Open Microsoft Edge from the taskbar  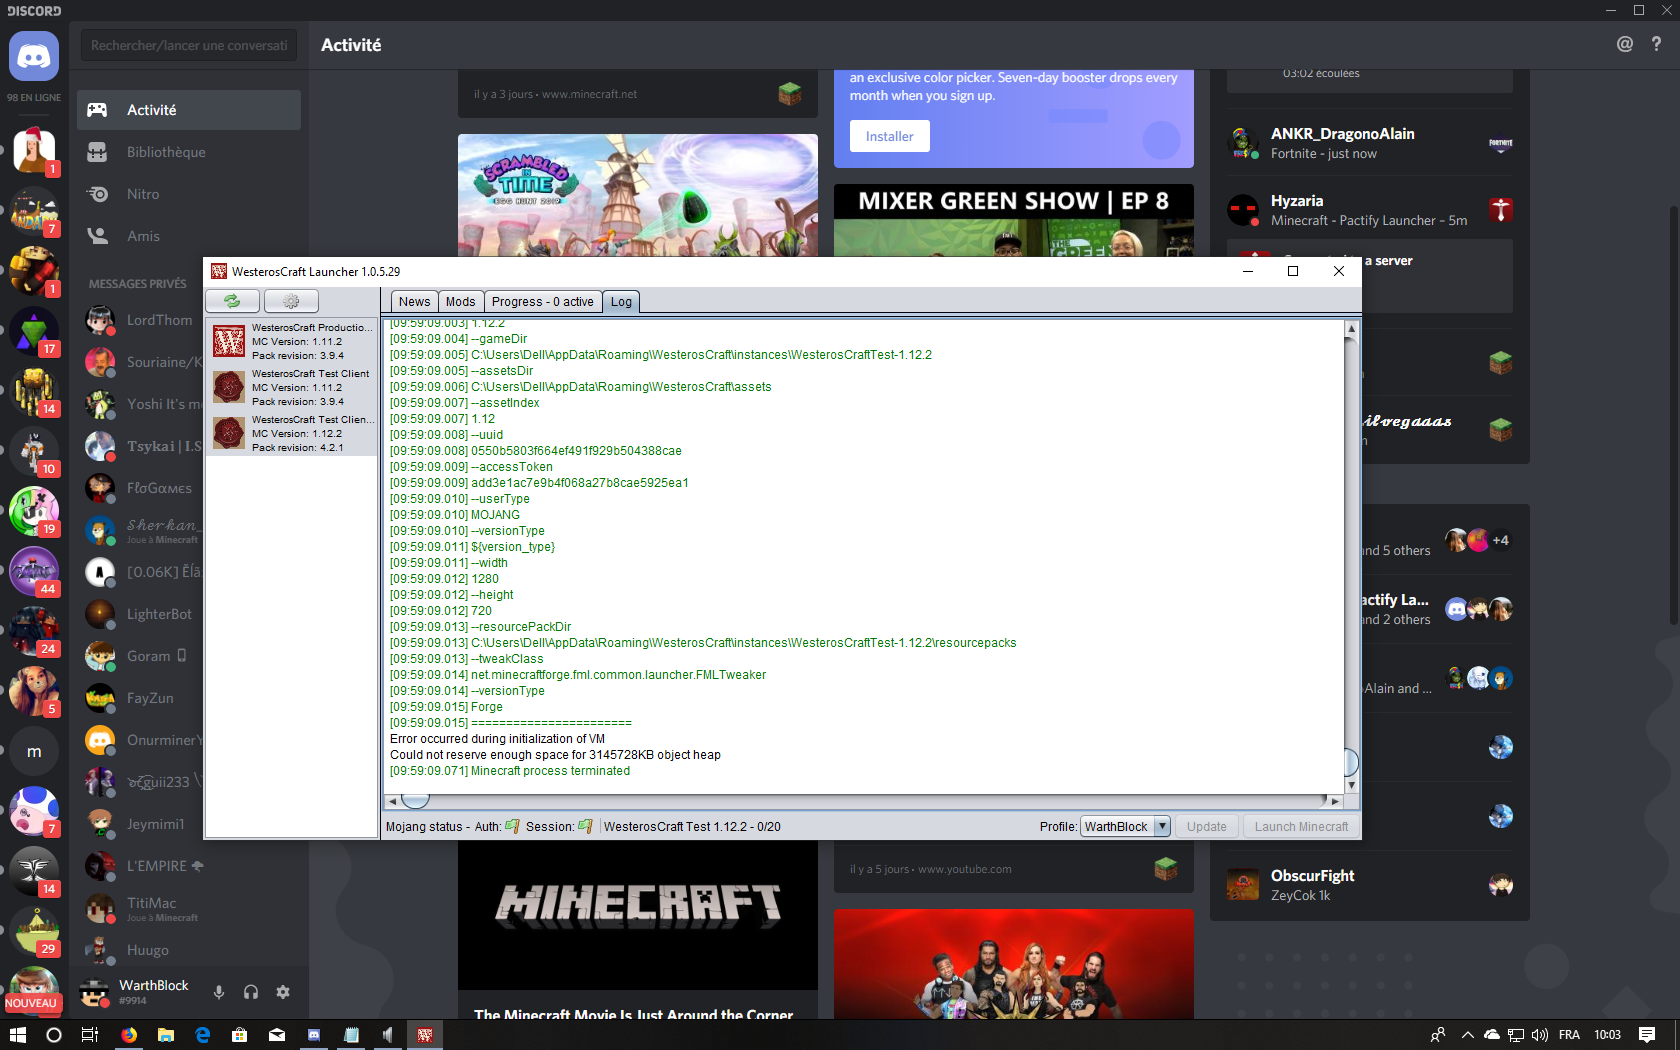pyautogui.click(x=203, y=1035)
